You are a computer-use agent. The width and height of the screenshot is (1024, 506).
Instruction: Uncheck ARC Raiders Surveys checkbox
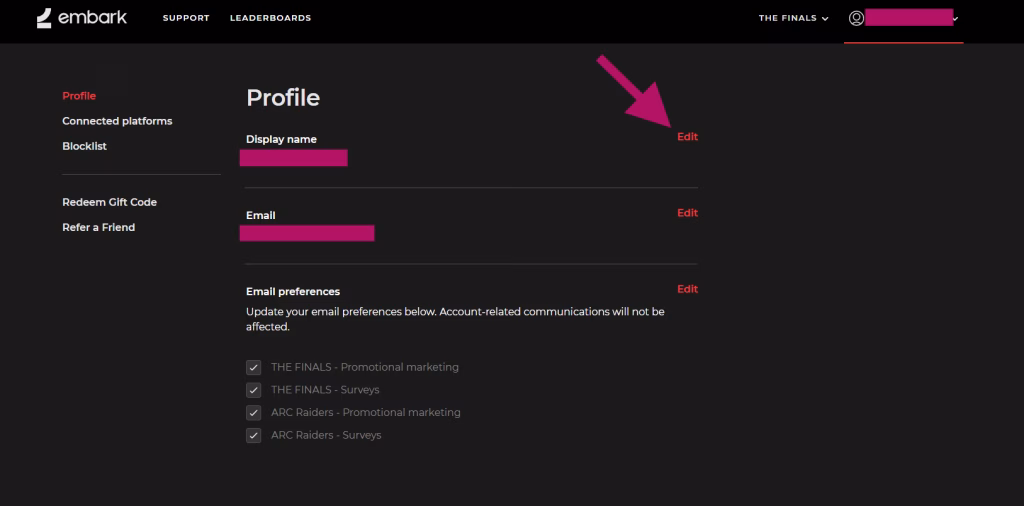tap(254, 435)
